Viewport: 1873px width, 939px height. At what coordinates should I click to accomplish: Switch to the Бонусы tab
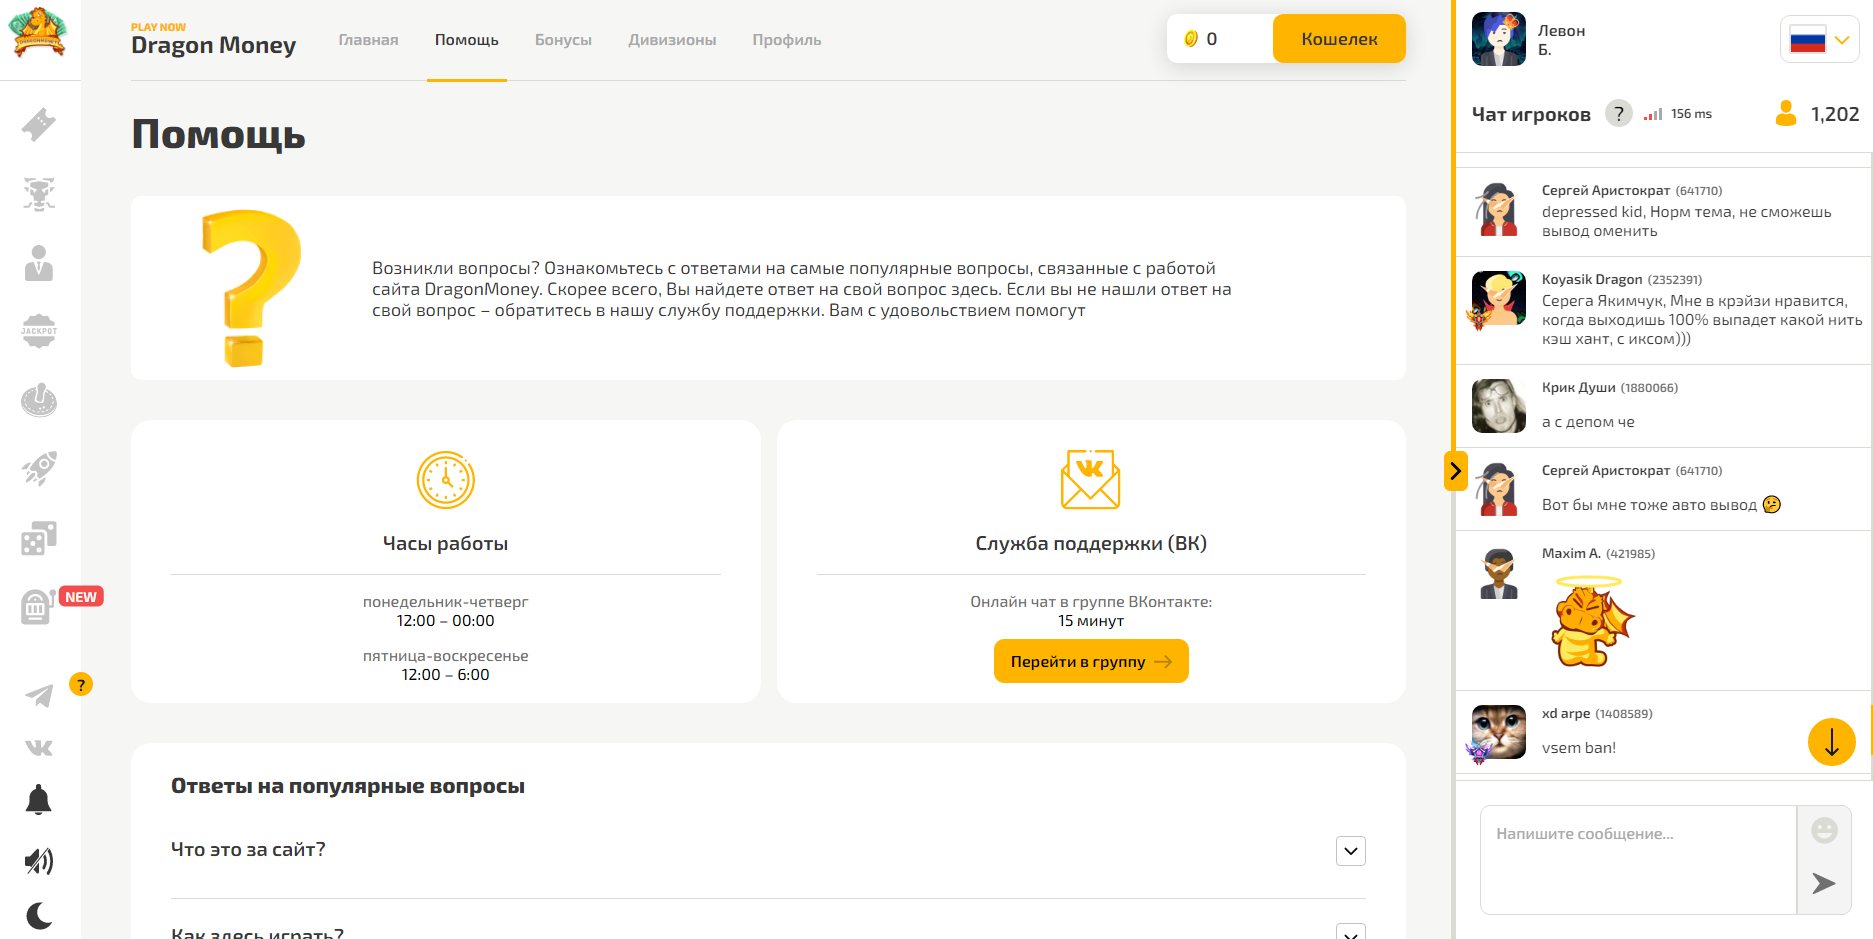click(x=563, y=40)
